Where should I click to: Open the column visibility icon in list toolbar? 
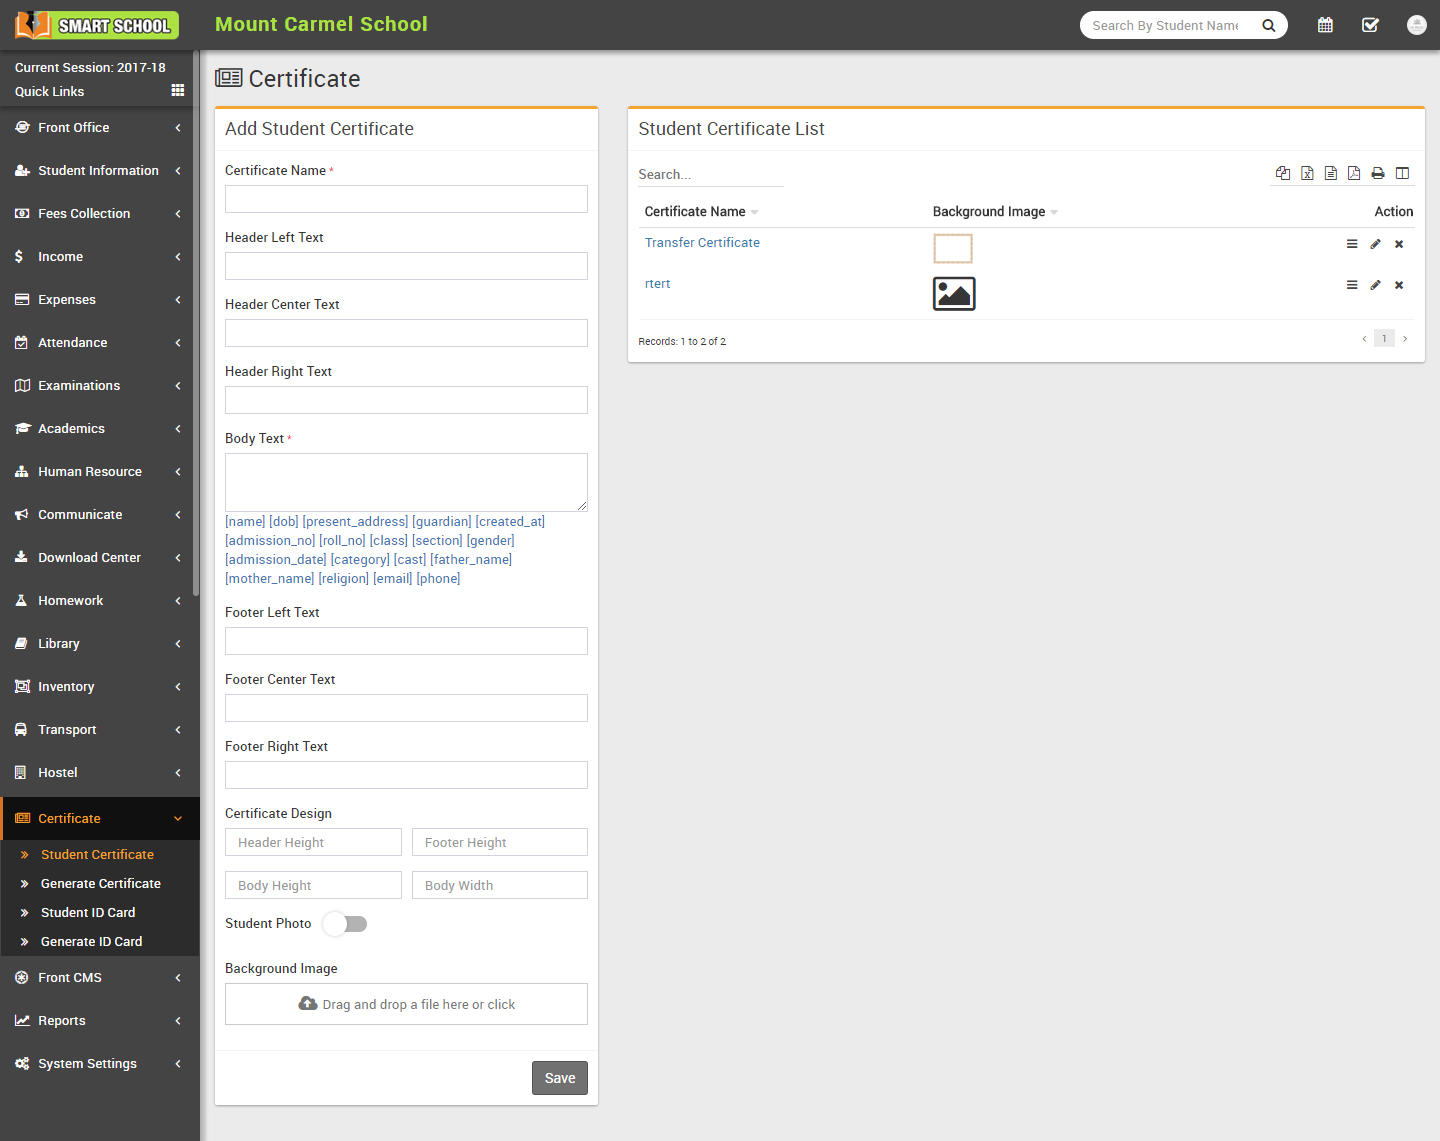point(1402,173)
